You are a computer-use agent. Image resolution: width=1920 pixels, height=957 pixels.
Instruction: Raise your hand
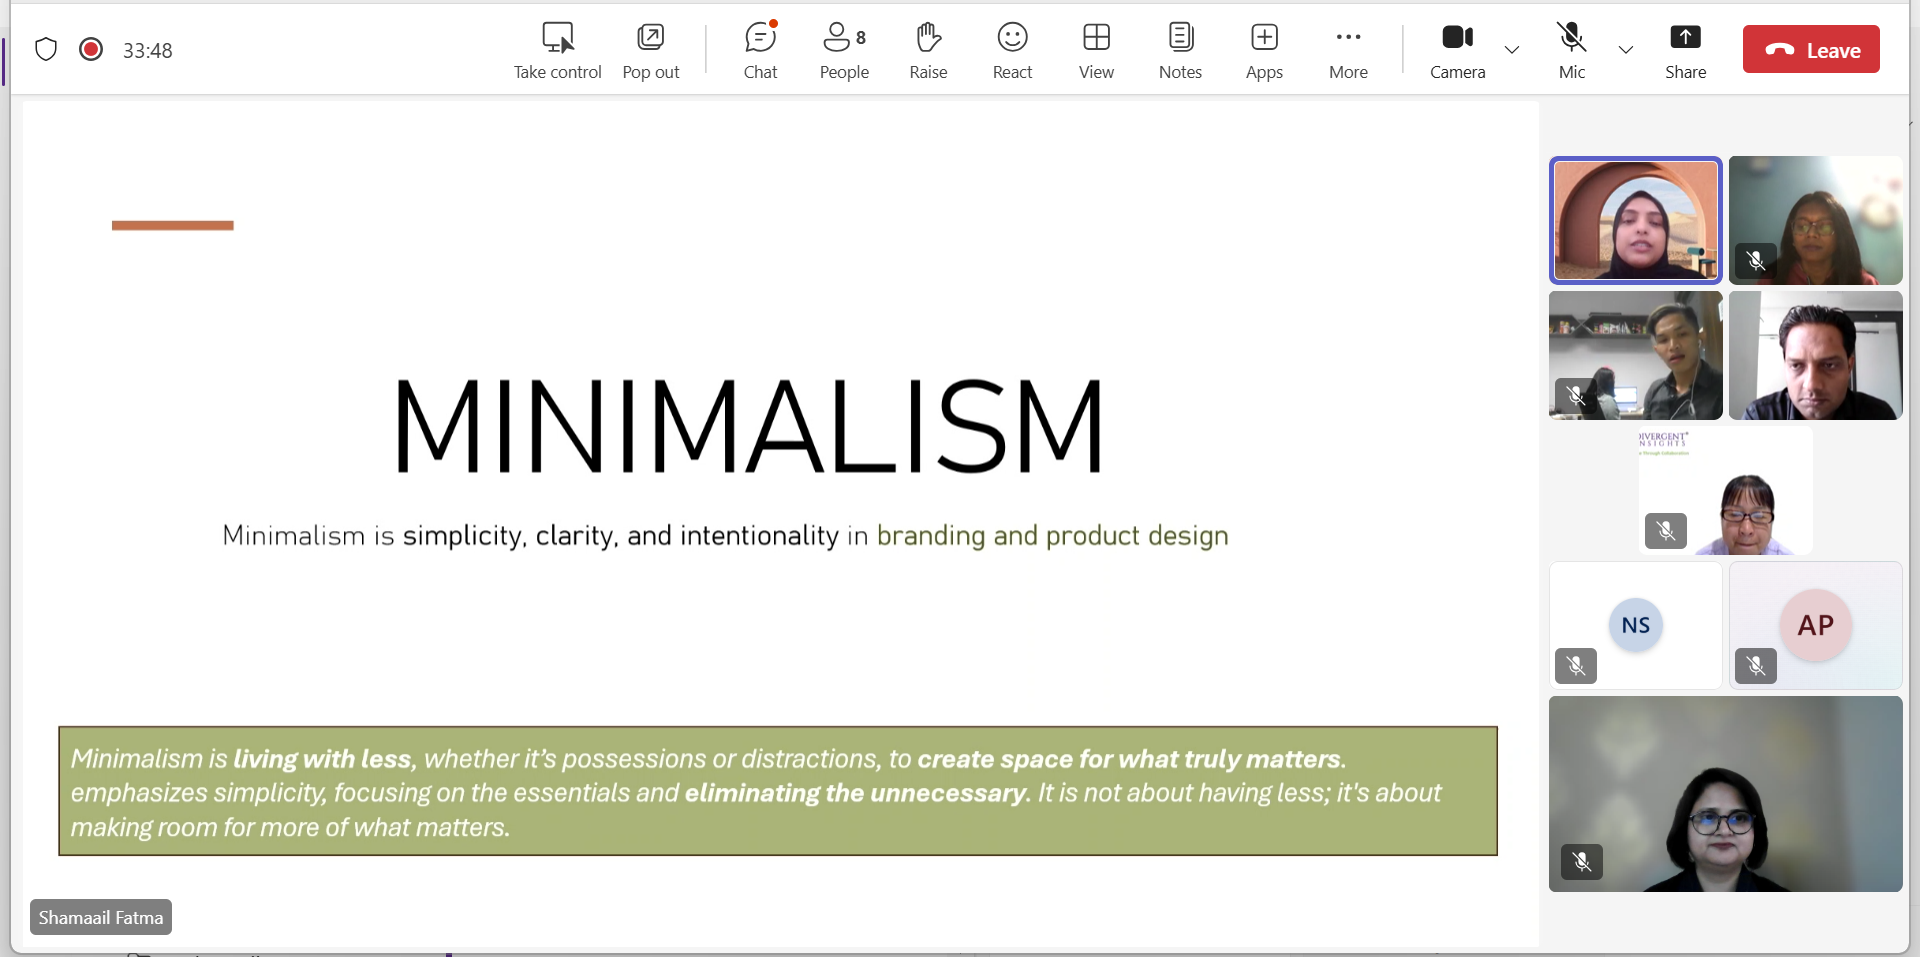click(x=928, y=51)
